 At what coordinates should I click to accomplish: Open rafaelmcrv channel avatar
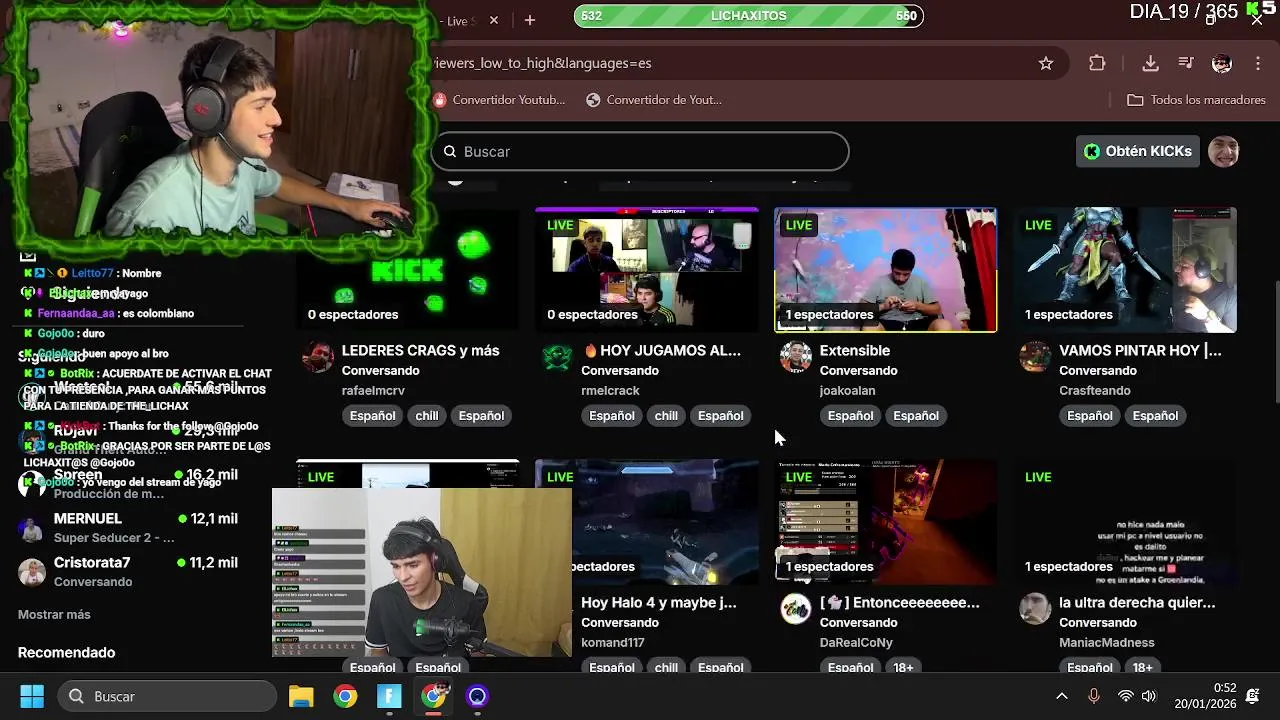[x=318, y=357]
